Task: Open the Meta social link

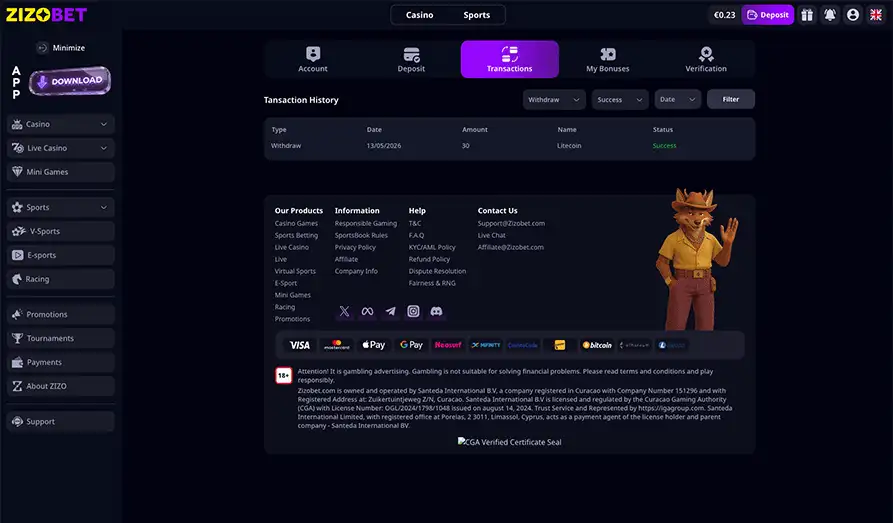Action: pos(367,311)
